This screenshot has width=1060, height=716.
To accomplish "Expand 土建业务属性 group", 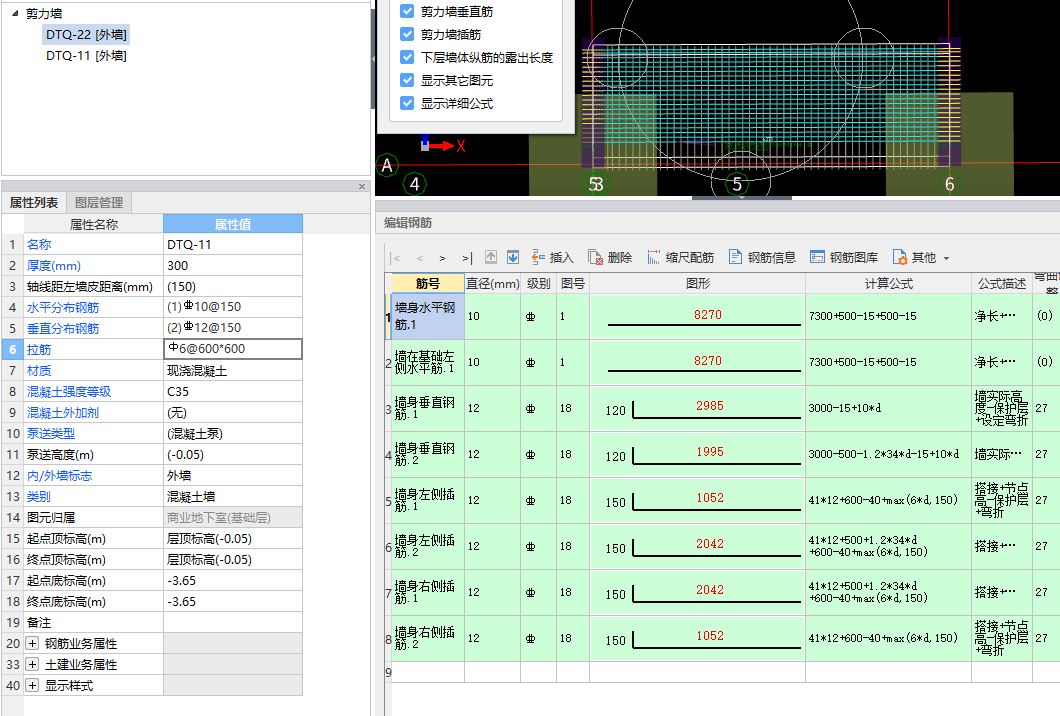I will 32,664.
